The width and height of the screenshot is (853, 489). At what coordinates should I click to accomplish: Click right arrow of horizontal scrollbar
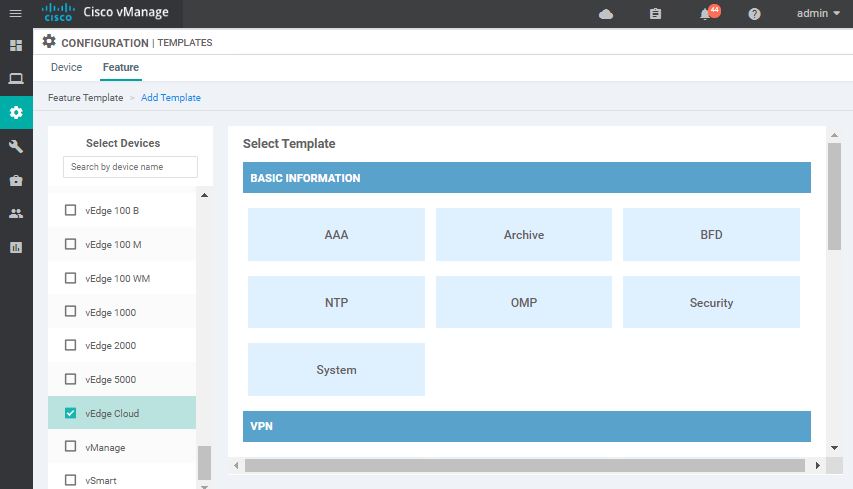817,466
